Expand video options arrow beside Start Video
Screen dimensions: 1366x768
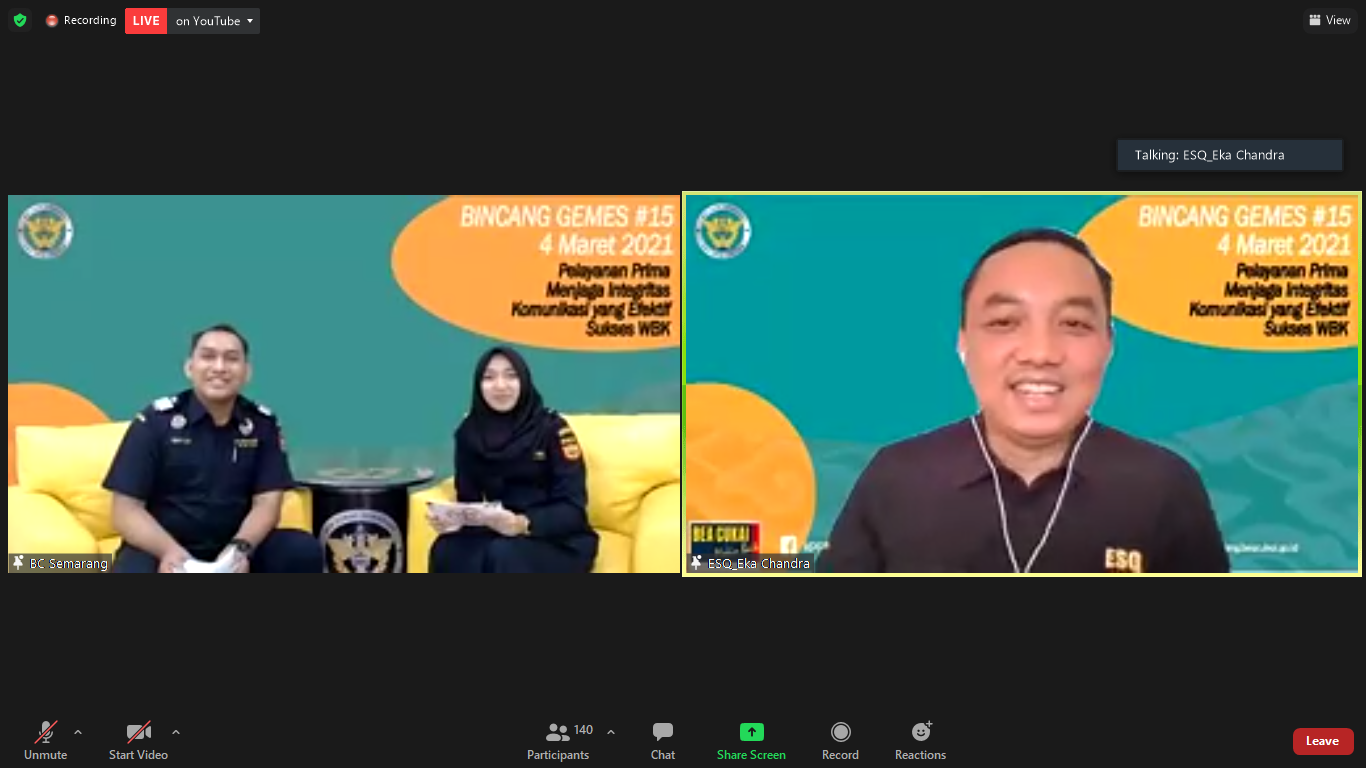pos(176,732)
